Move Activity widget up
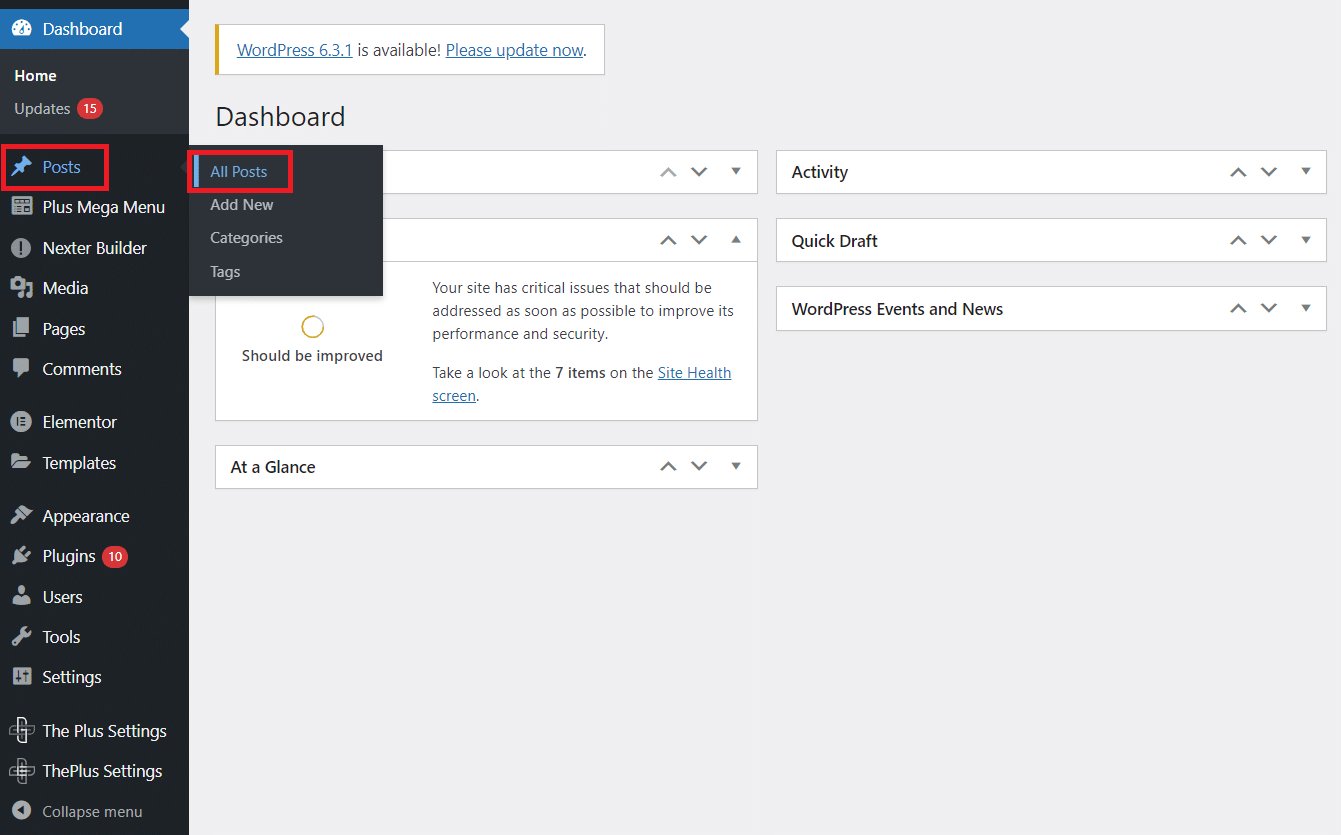 pos(1238,172)
